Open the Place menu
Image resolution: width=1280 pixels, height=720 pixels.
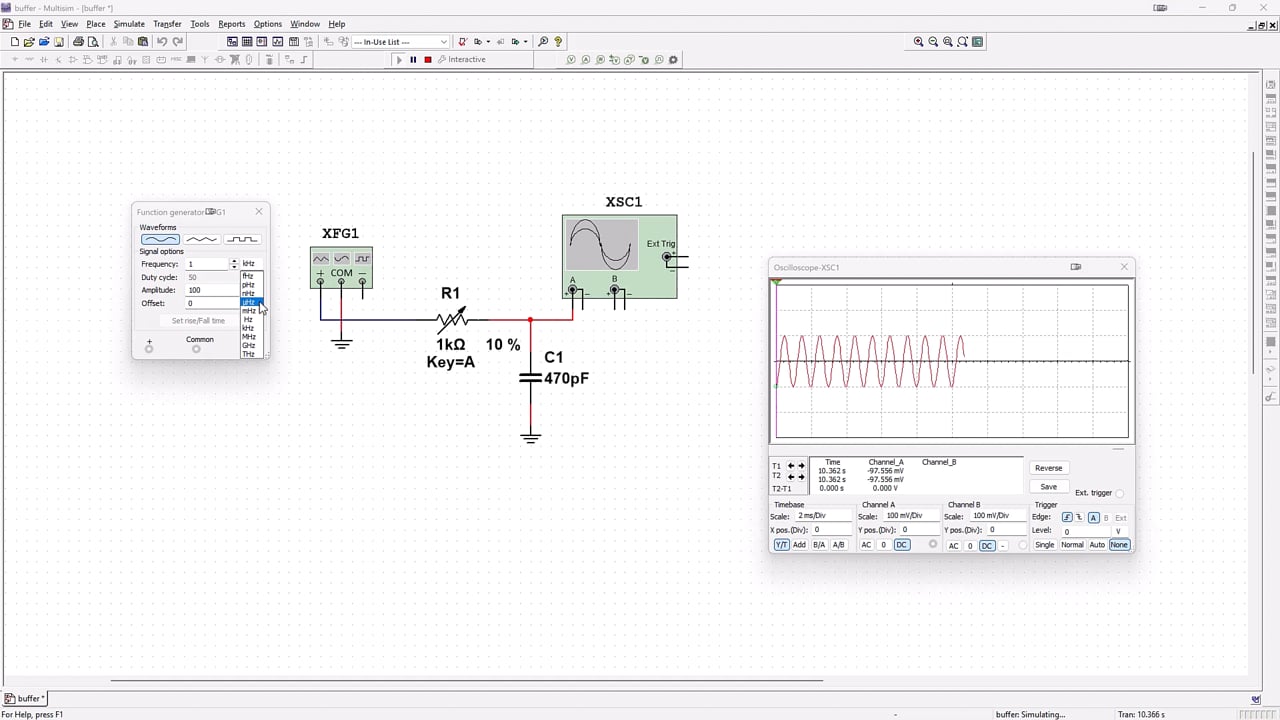point(96,24)
